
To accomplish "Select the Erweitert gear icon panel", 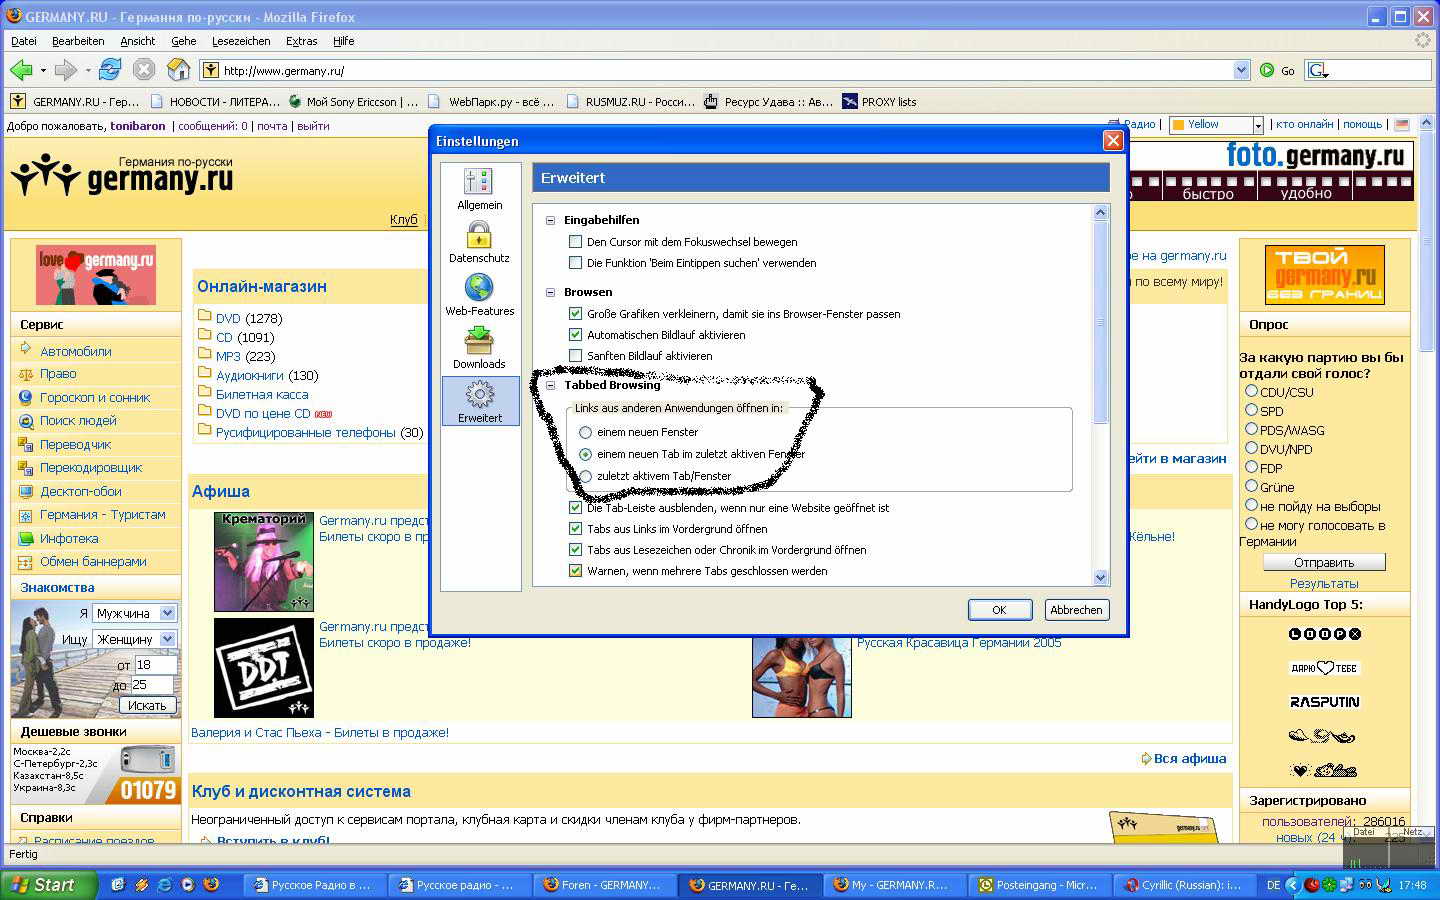I will tap(480, 394).
